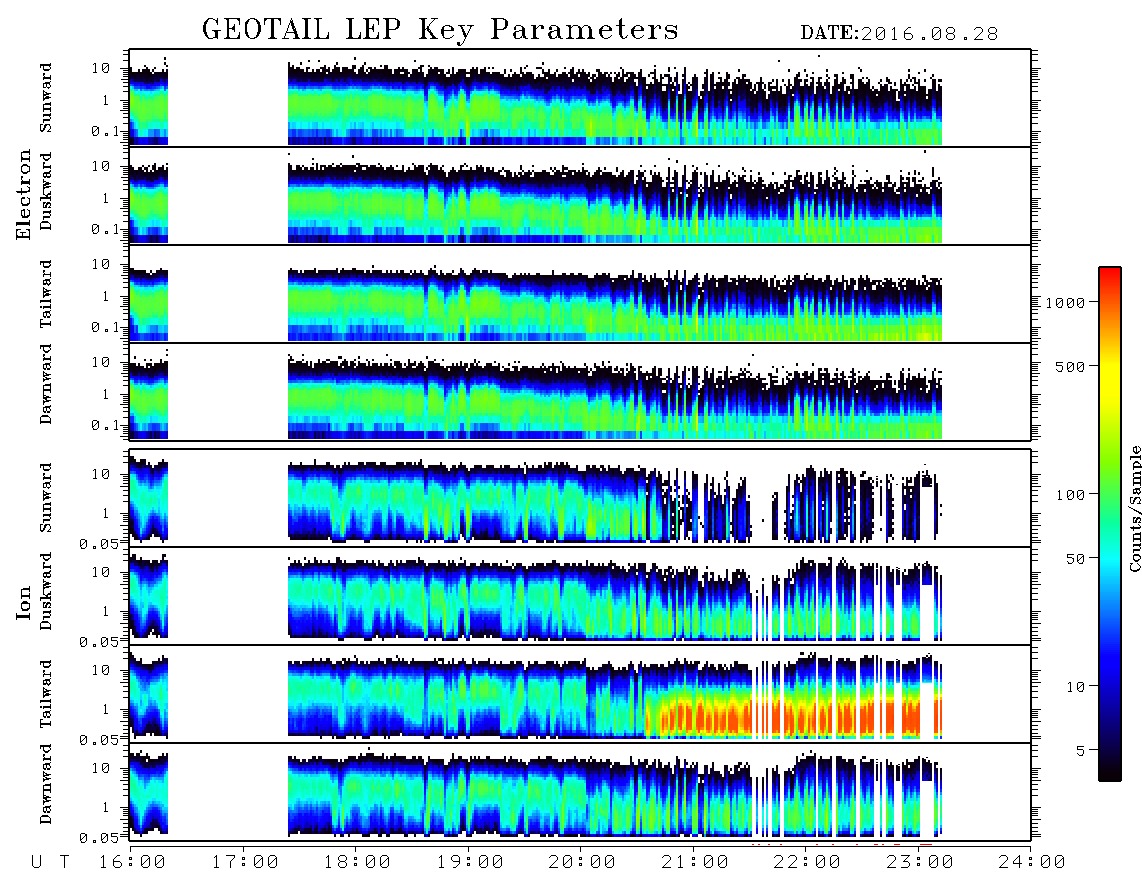This screenshot has height=880, width=1142.
Task: Click the 22:00 time tick label
Action: 807,863
